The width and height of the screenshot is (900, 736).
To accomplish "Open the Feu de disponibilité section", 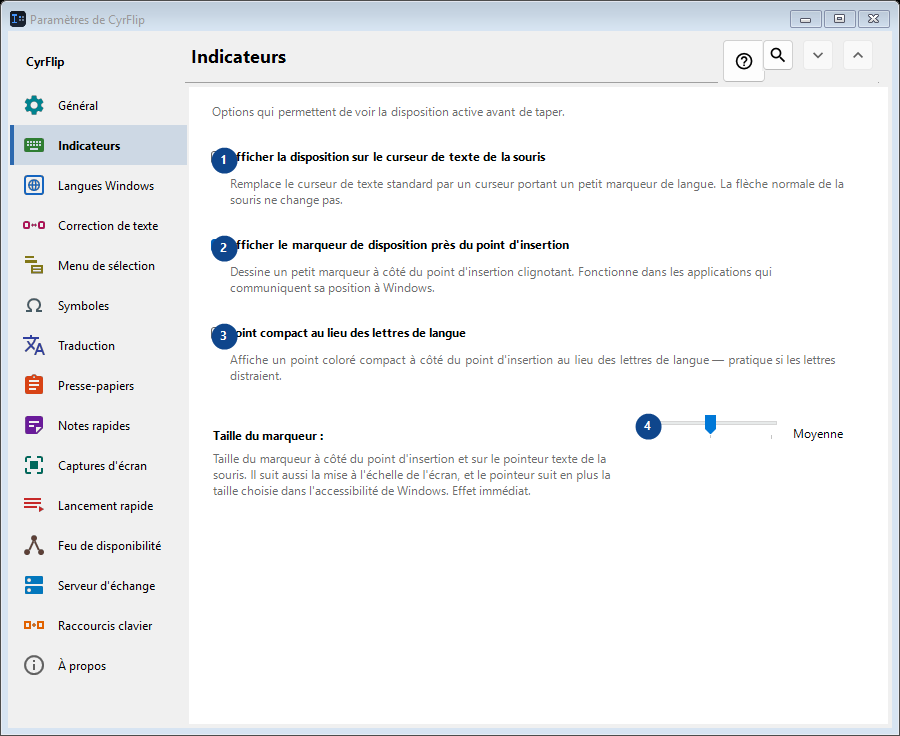I will click(x=99, y=545).
